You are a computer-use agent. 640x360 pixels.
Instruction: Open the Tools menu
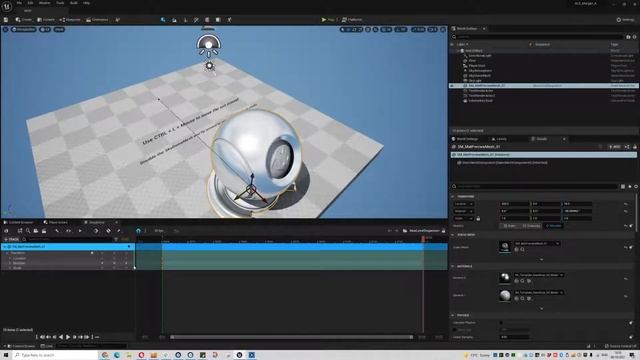[60, 3]
